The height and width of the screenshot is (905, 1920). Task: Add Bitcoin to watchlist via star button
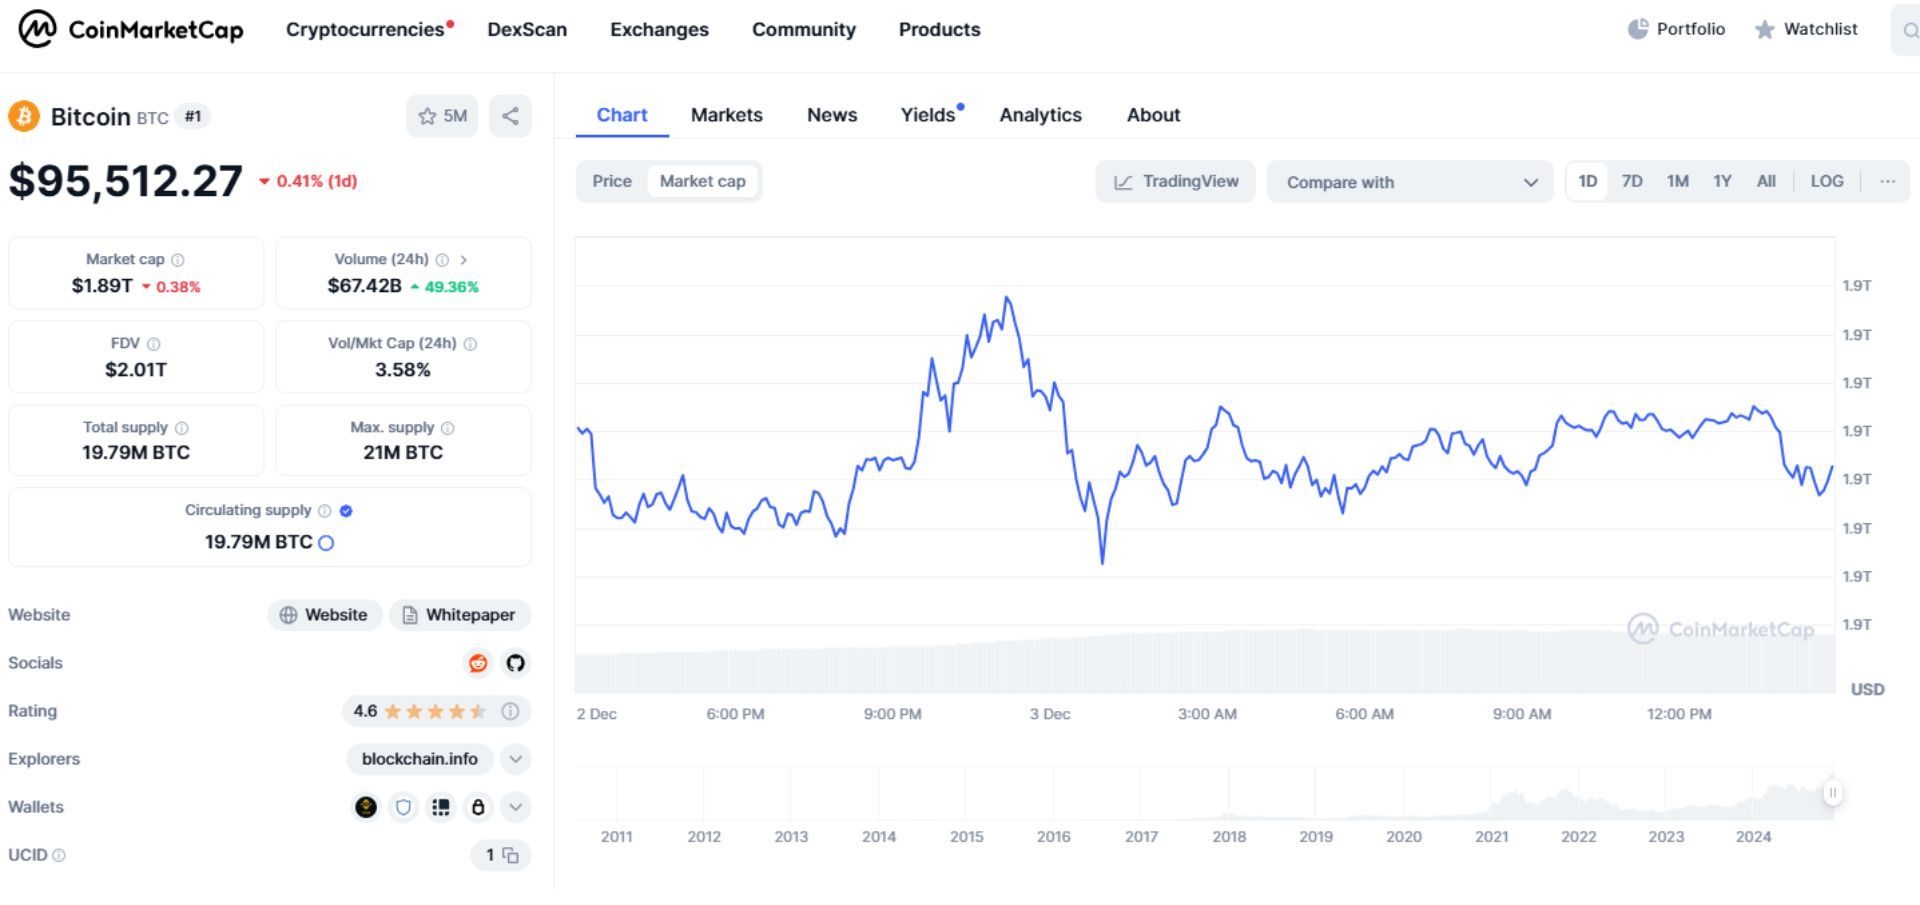point(442,116)
